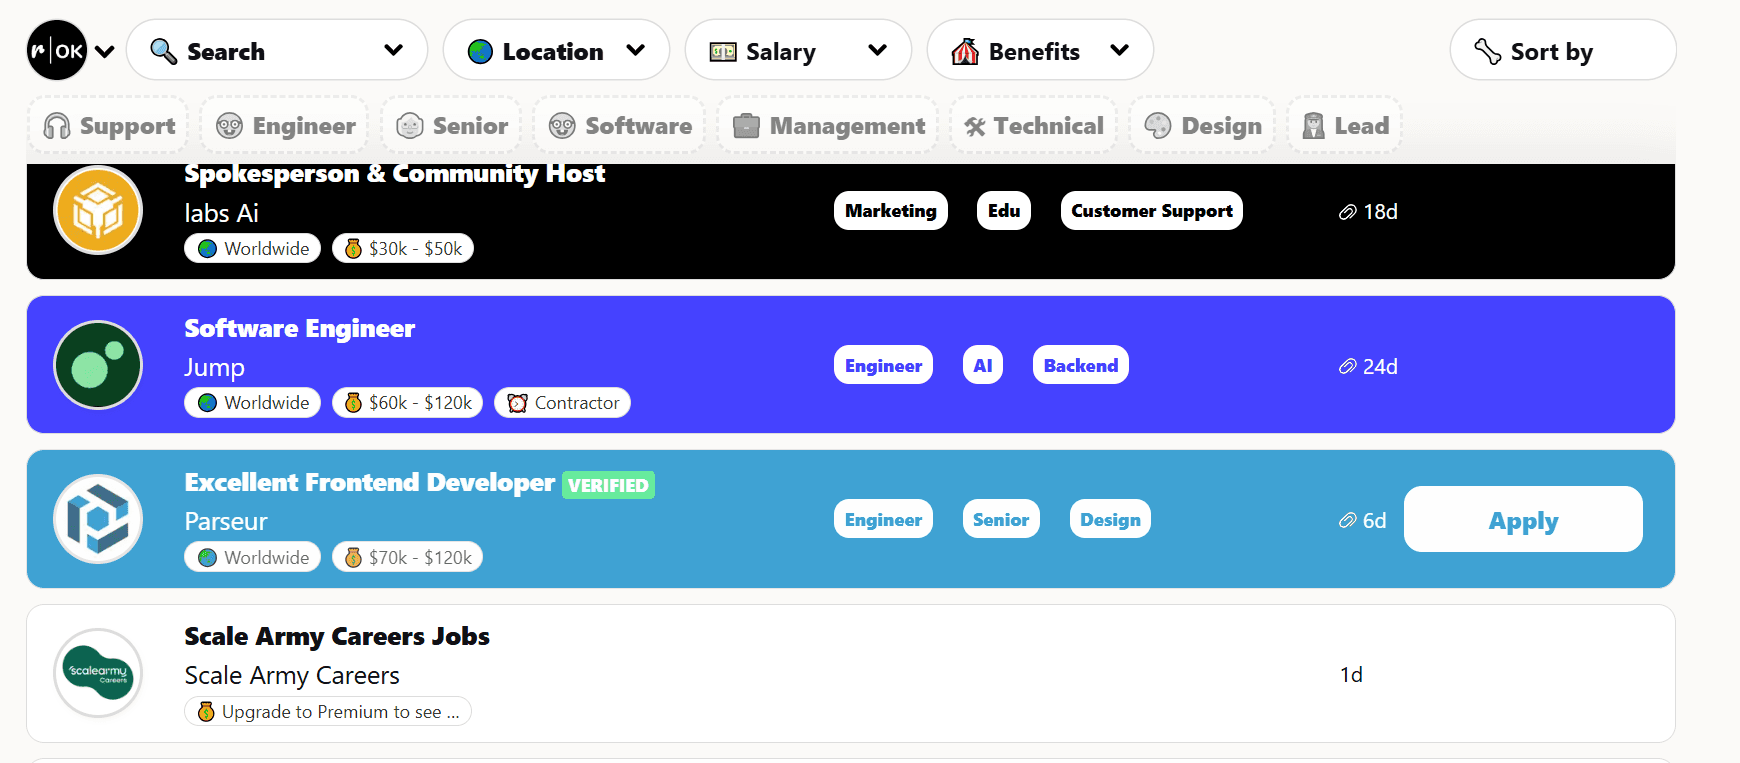Image resolution: width=1740 pixels, height=763 pixels.
Task: Open Scale Army Careers Jobs title
Action: click(x=337, y=636)
